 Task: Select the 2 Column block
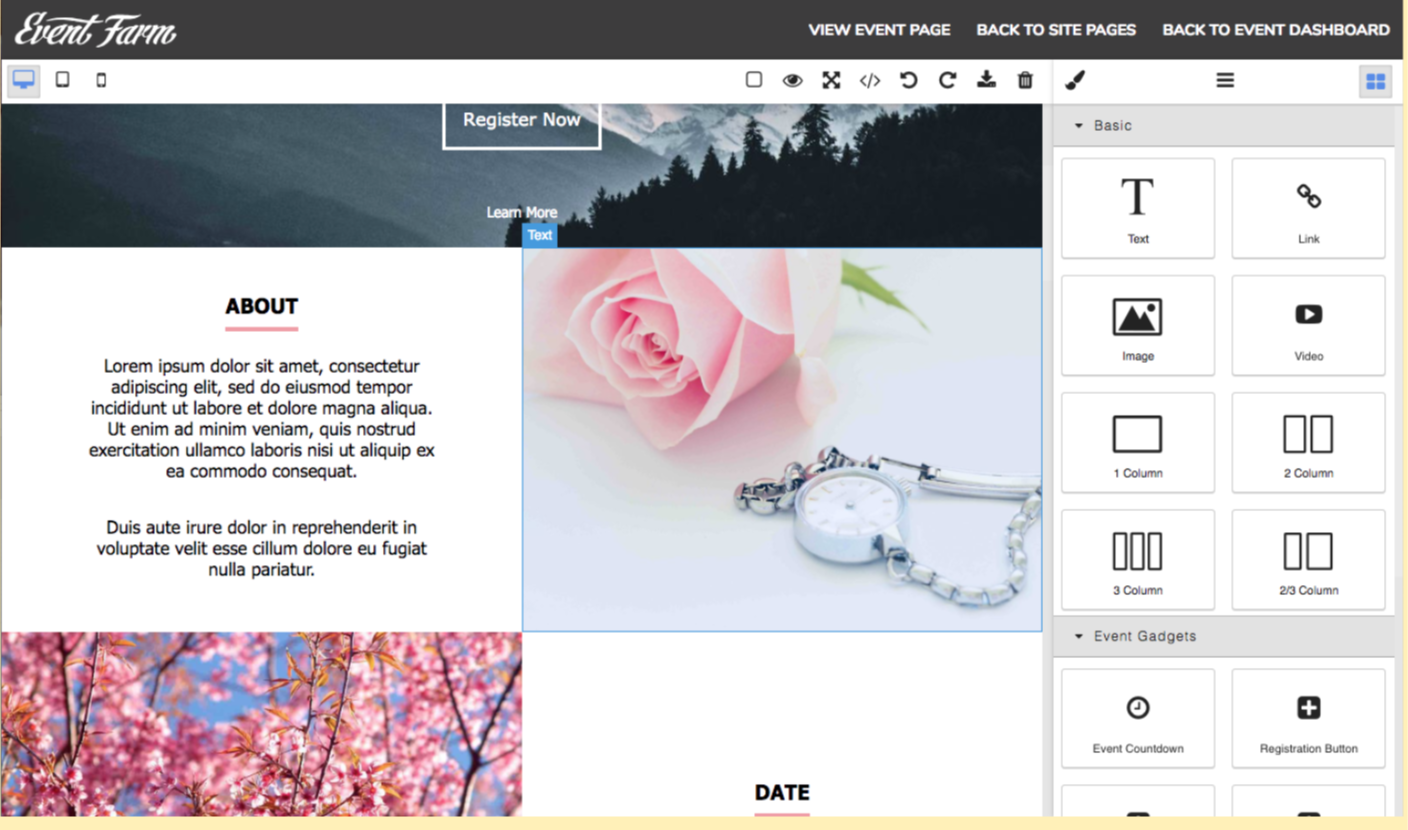[1308, 442]
